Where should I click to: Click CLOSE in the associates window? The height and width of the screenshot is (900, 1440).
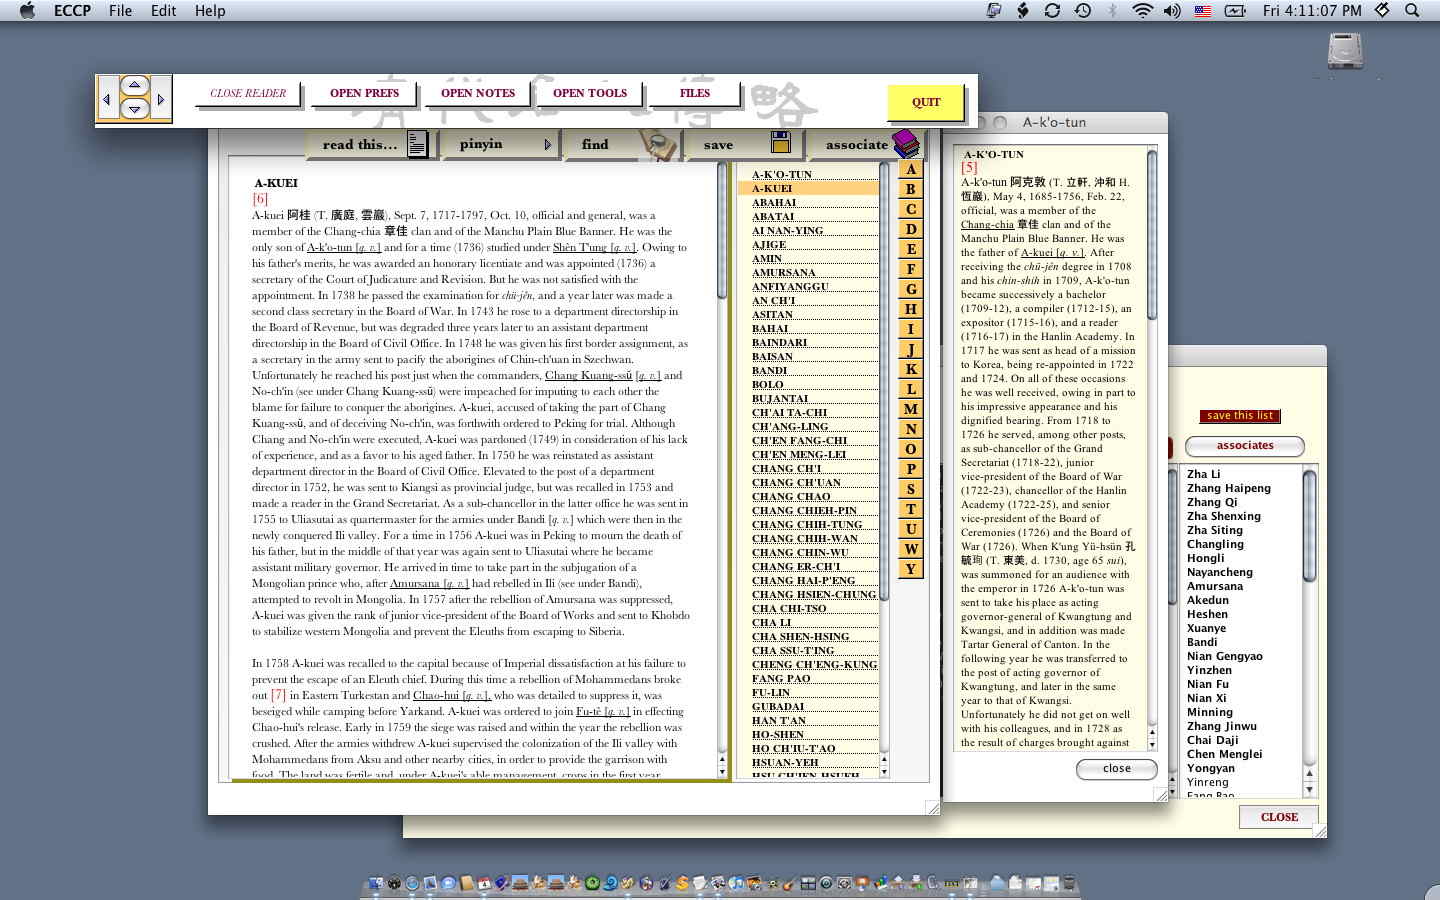tap(1279, 817)
